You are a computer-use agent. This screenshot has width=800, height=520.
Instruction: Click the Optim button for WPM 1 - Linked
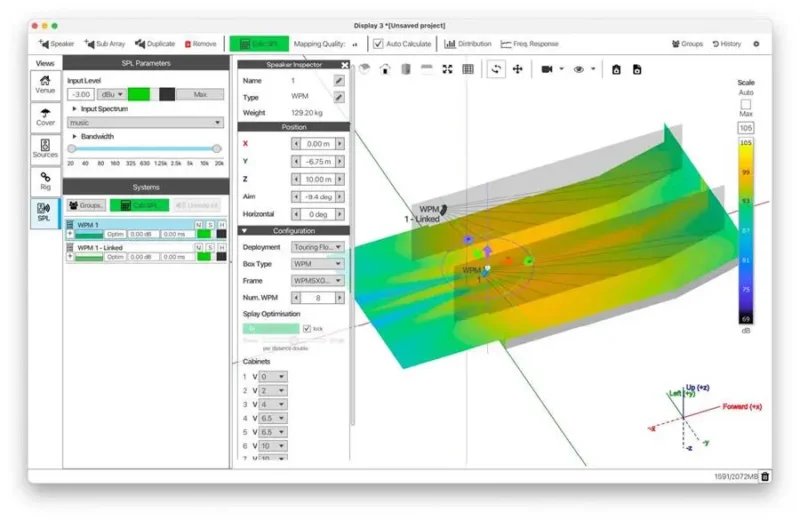[115, 257]
